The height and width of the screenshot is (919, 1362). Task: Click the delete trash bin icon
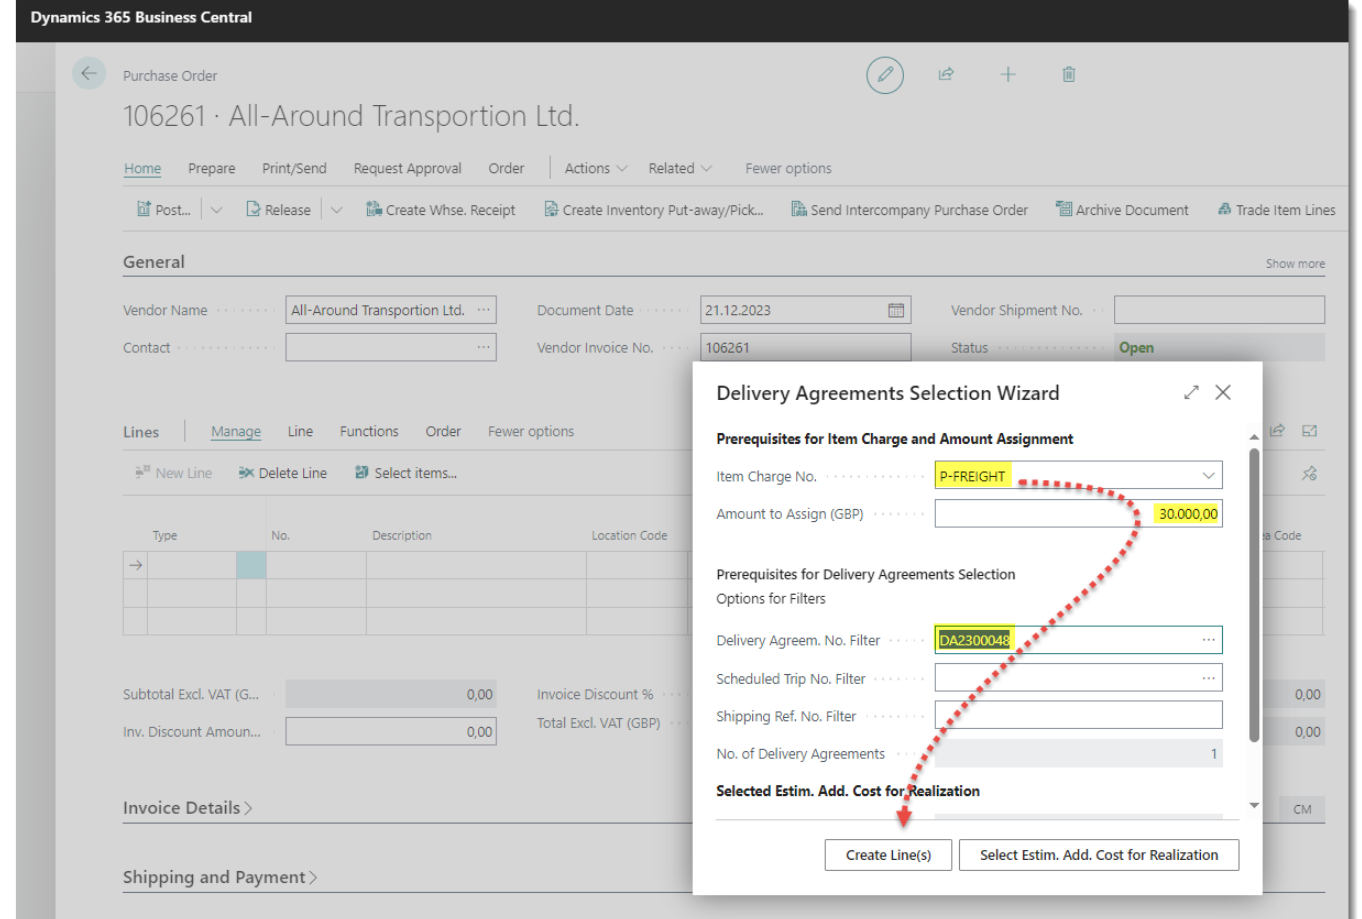(1069, 74)
